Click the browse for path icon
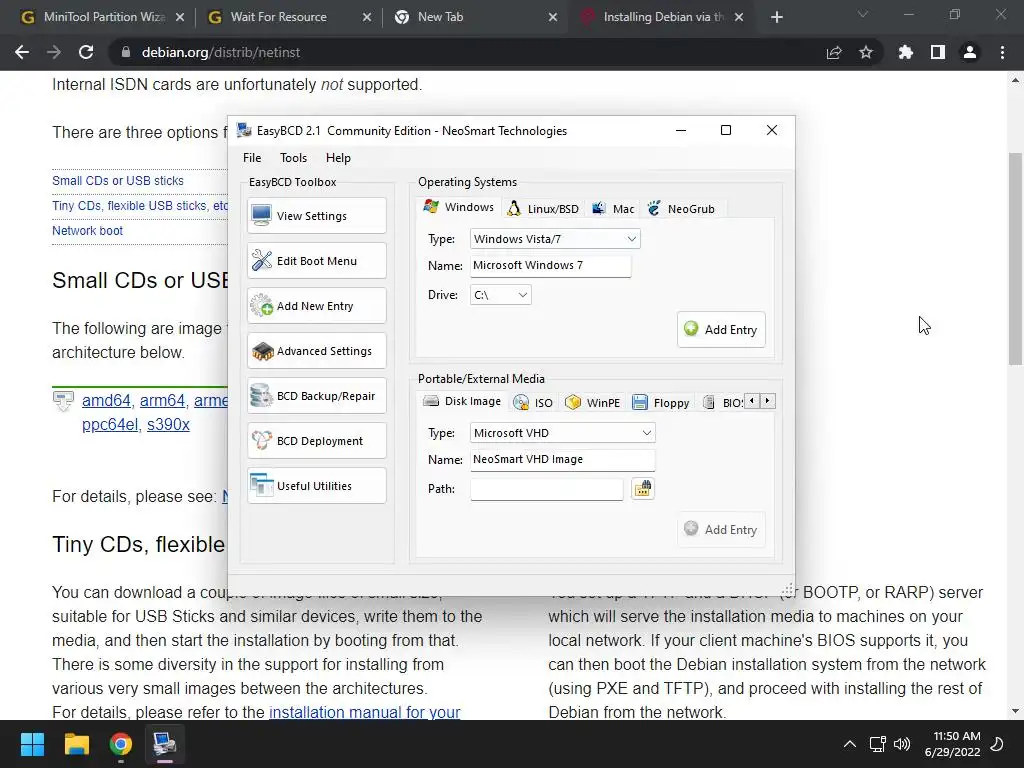 click(x=643, y=488)
